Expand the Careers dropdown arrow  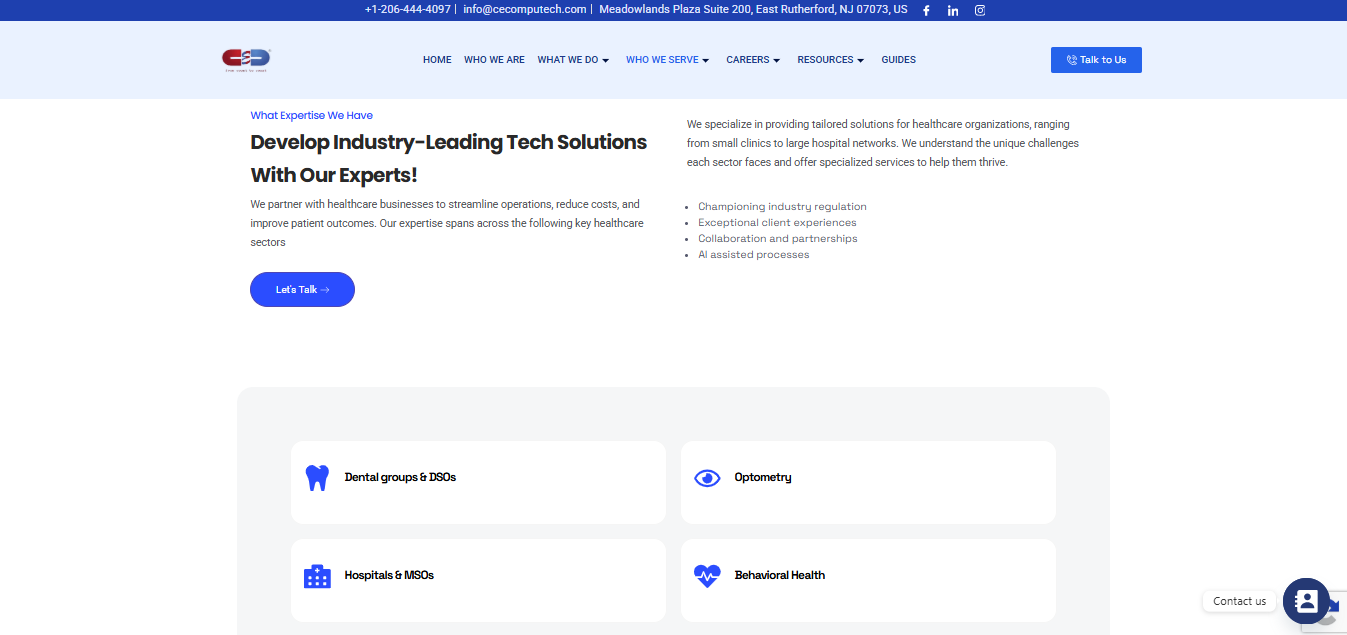pos(777,61)
